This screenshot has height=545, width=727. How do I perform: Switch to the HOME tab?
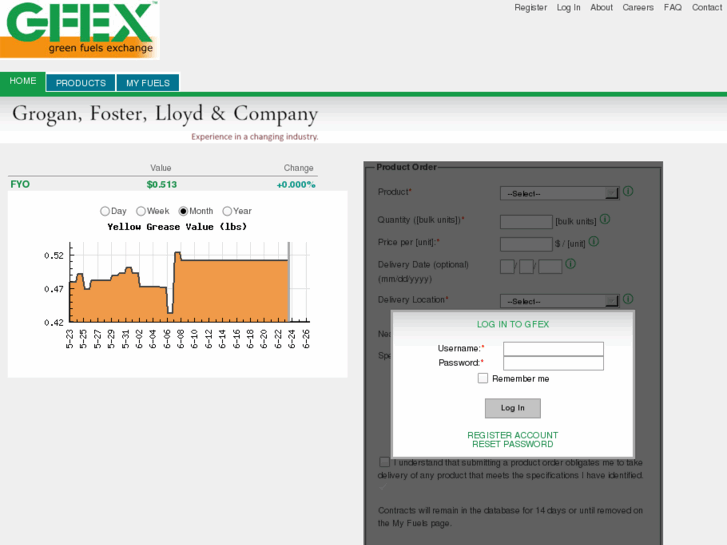23,81
